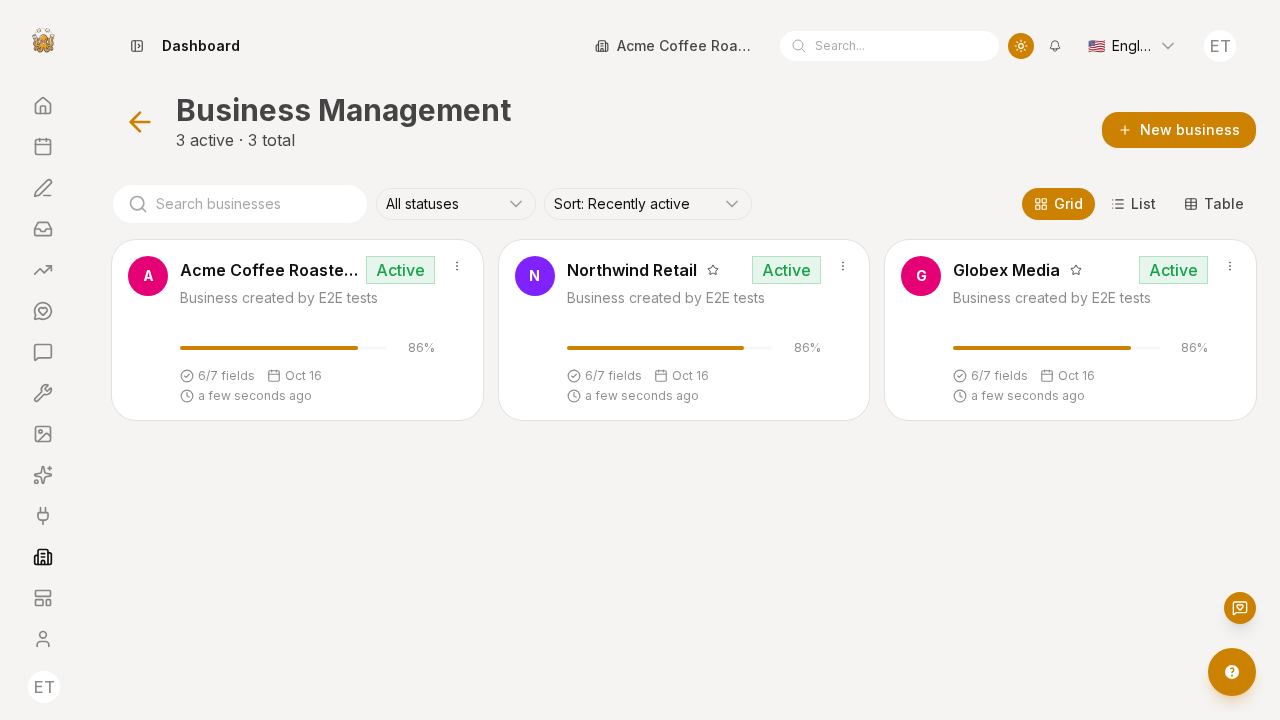
Task: Switch to List view
Action: pos(1133,204)
